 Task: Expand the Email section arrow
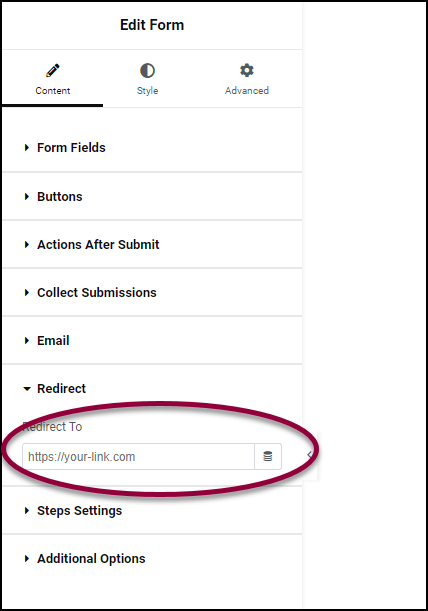click(27, 341)
